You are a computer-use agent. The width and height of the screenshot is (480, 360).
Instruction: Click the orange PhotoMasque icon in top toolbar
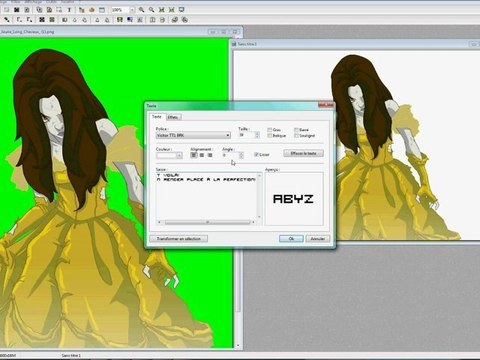(92, 10)
